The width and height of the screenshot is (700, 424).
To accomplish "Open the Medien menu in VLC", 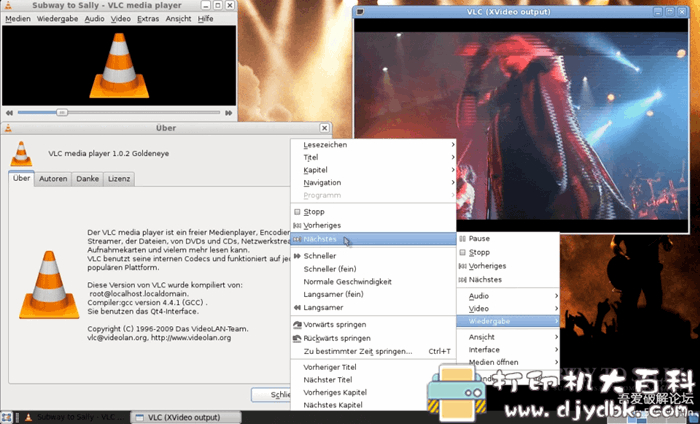I will point(18,19).
